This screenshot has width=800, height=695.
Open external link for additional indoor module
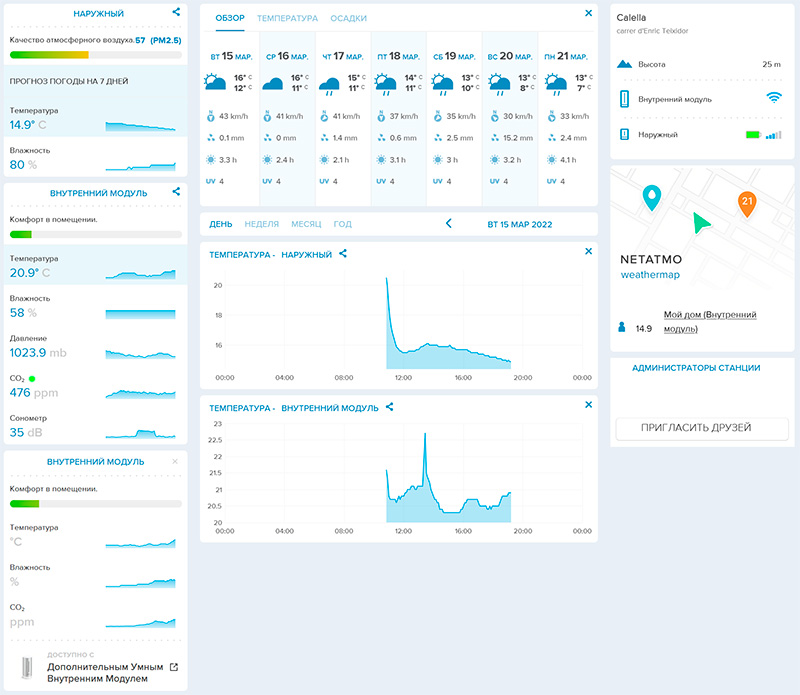click(x=173, y=667)
